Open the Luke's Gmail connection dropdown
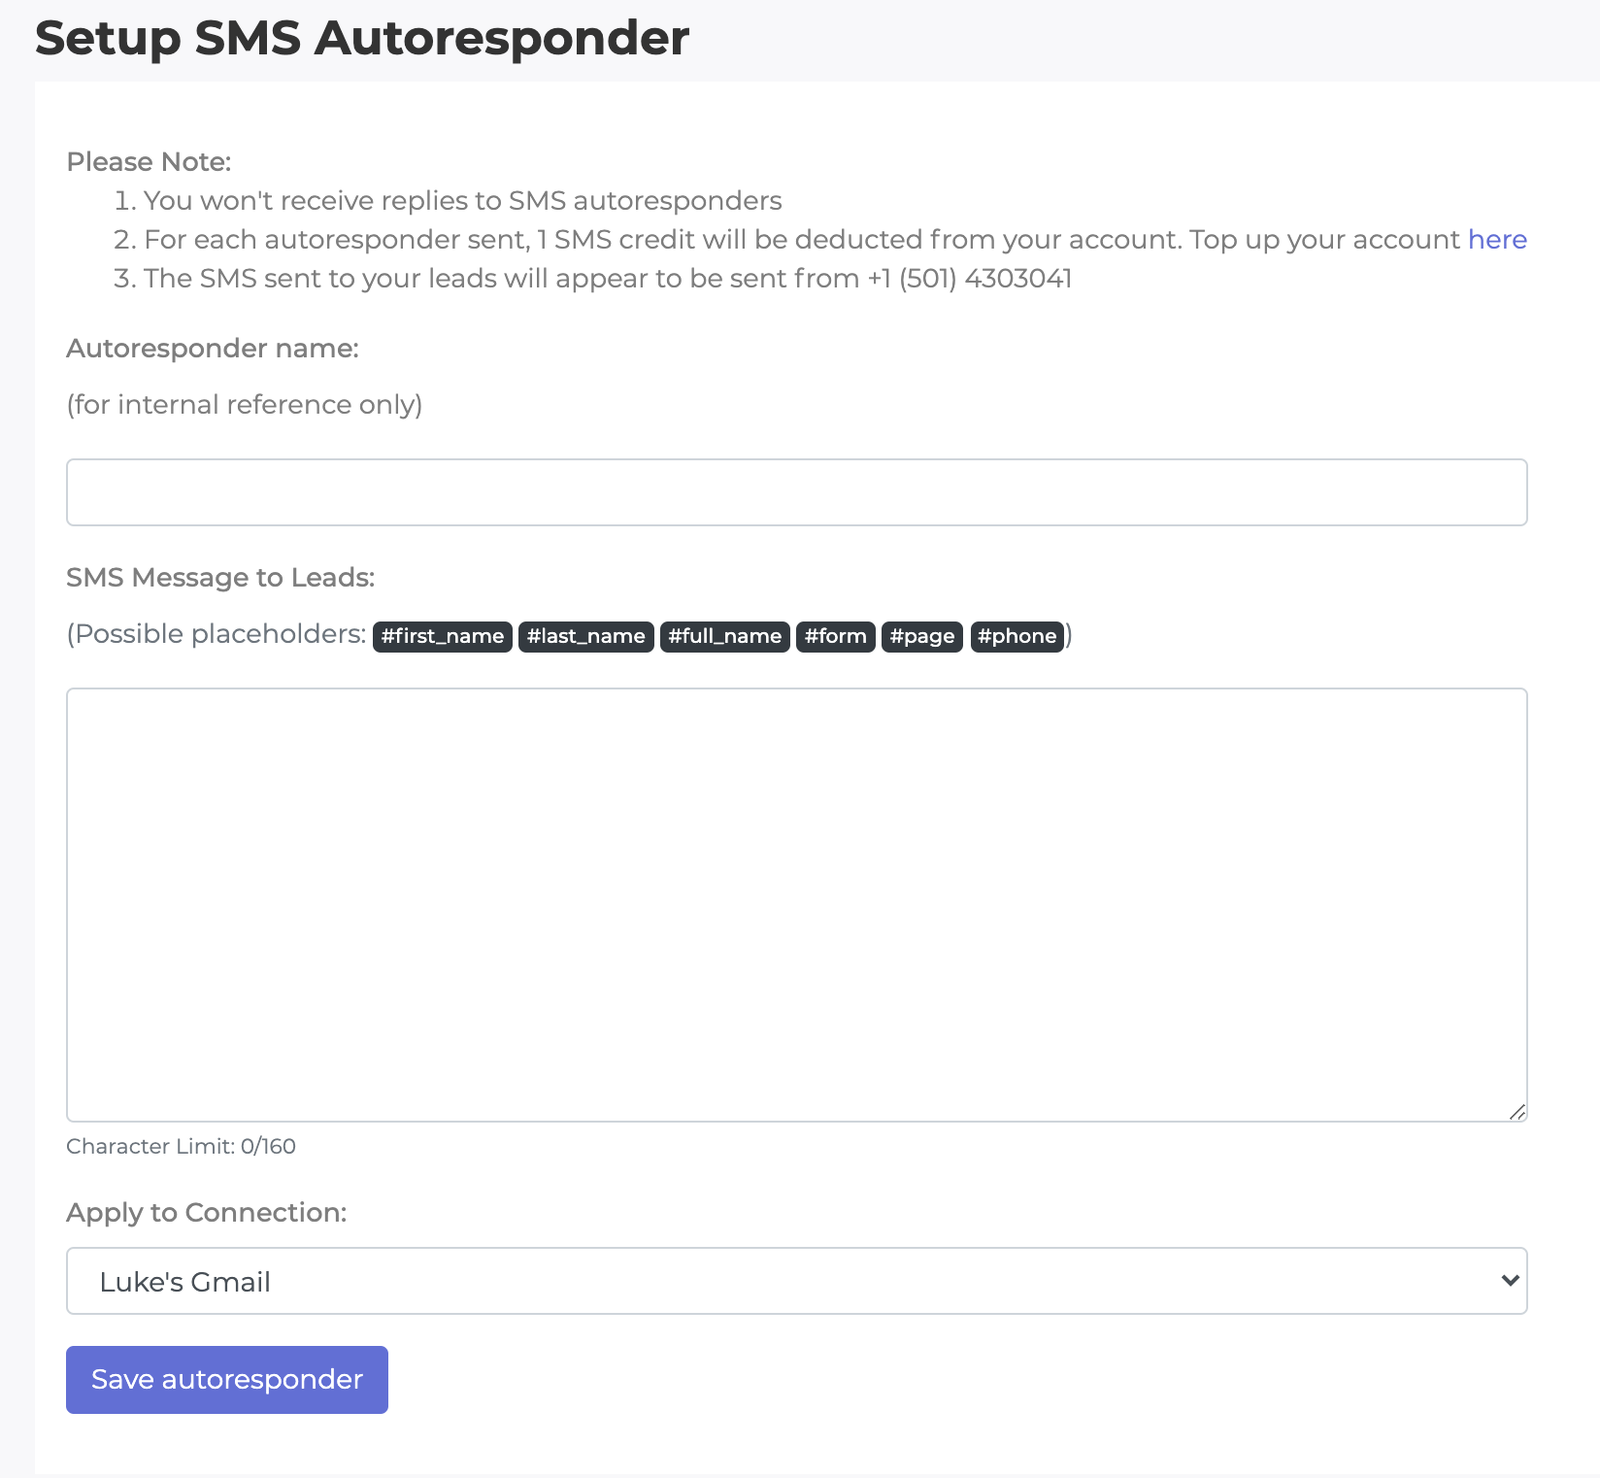Image resolution: width=1600 pixels, height=1478 pixels. [x=796, y=1281]
